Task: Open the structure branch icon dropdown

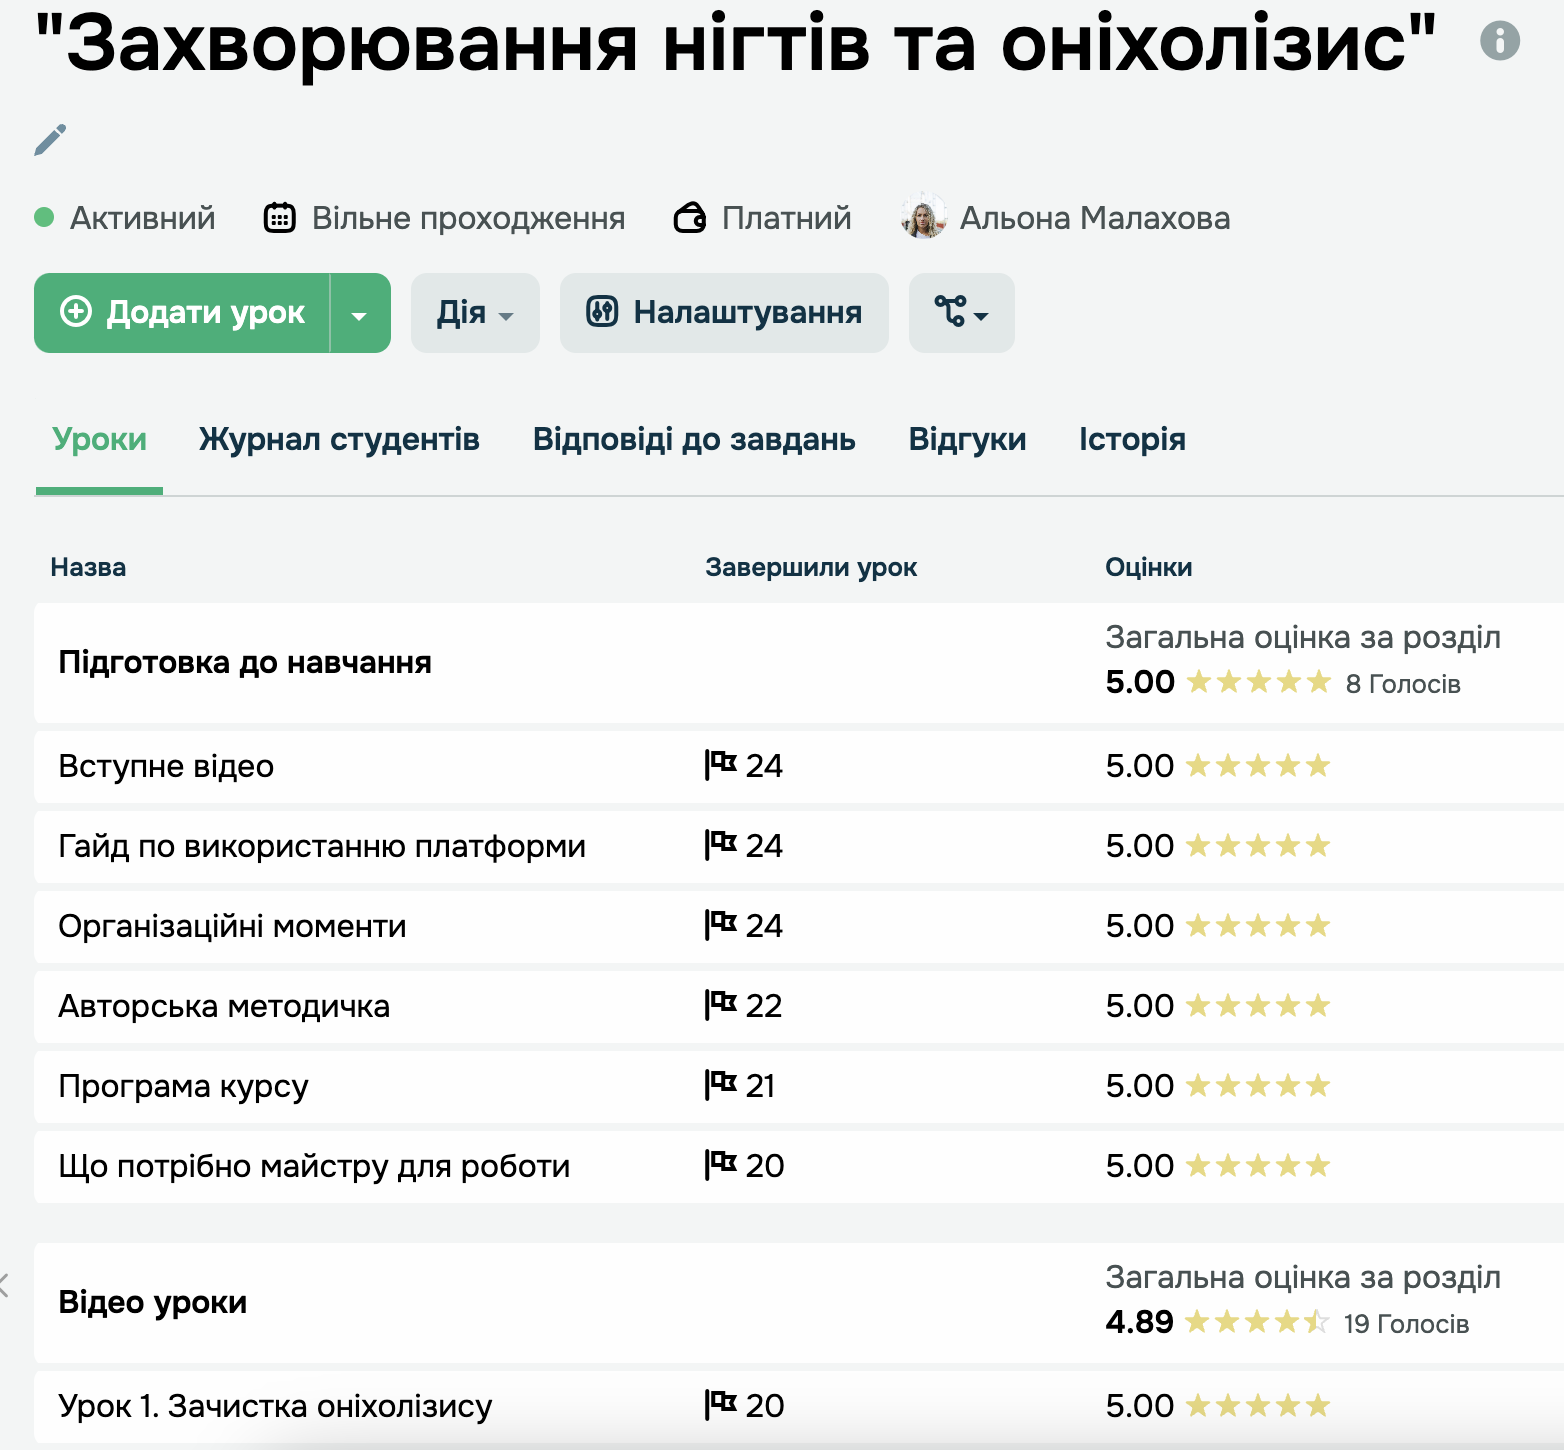Action: pos(961,314)
